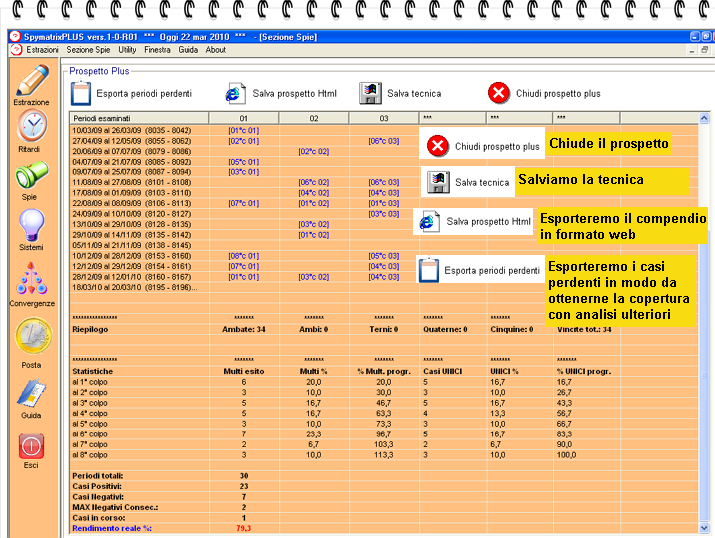This screenshot has width=715, height=538.
Task: Open the Estrazione pencil icon in sidebar
Action: (x=32, y=80)
